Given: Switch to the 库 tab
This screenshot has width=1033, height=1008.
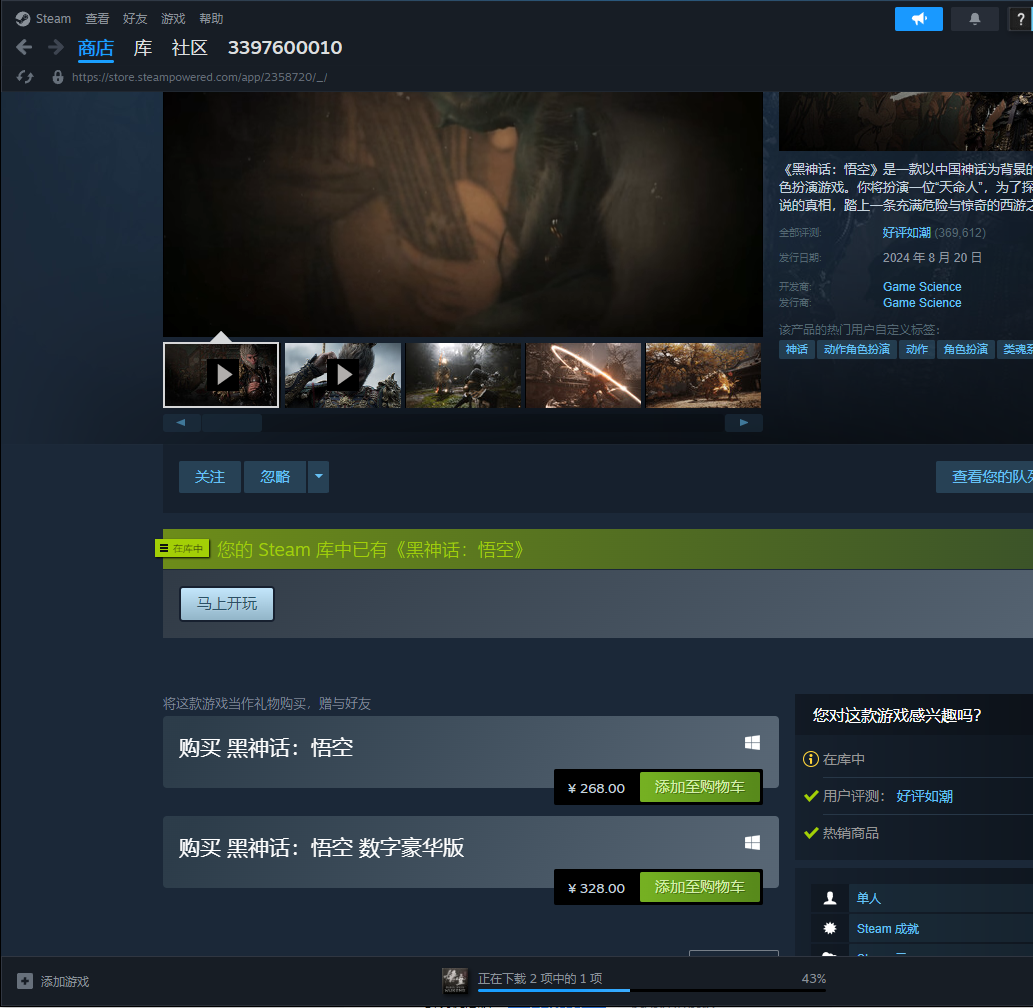Looking at the screenshot, I should click(x=143, y=48).
